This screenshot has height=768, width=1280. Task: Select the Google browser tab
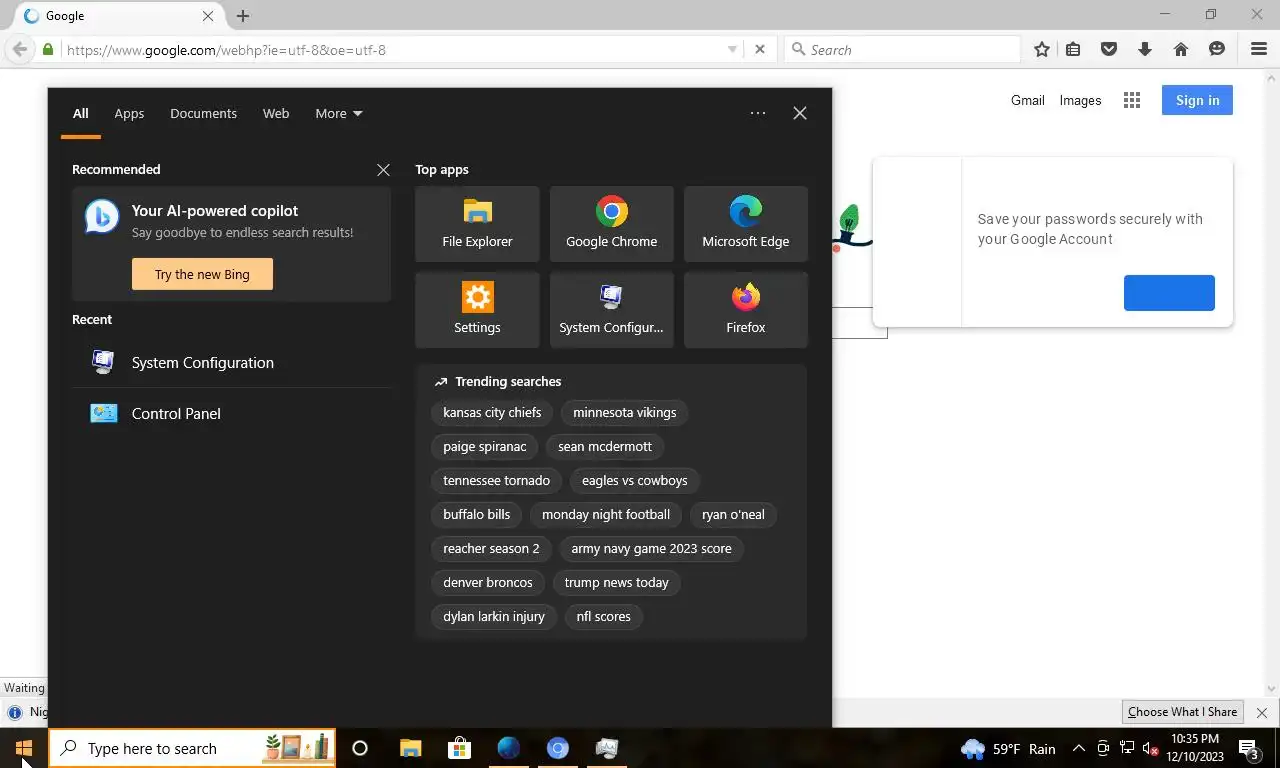[120, 16]
